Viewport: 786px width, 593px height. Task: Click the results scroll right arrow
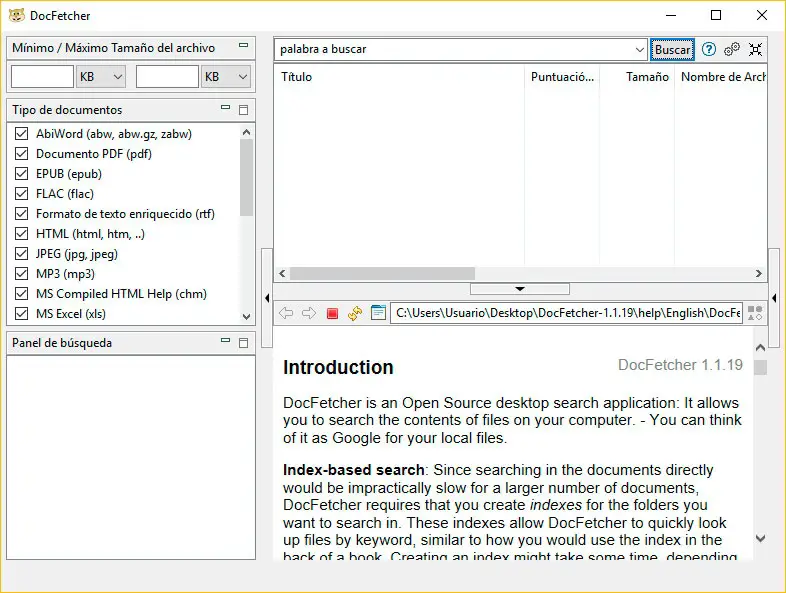point(758,273)
